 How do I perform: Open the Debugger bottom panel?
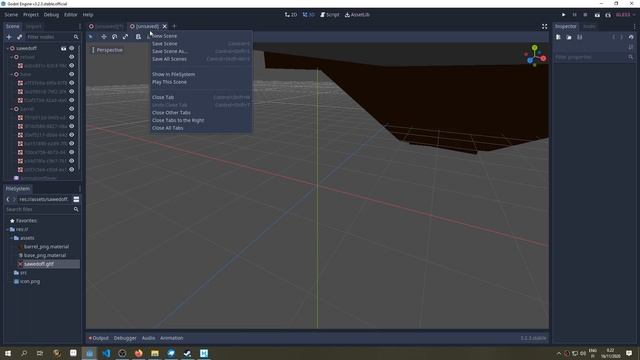point(125,338)
